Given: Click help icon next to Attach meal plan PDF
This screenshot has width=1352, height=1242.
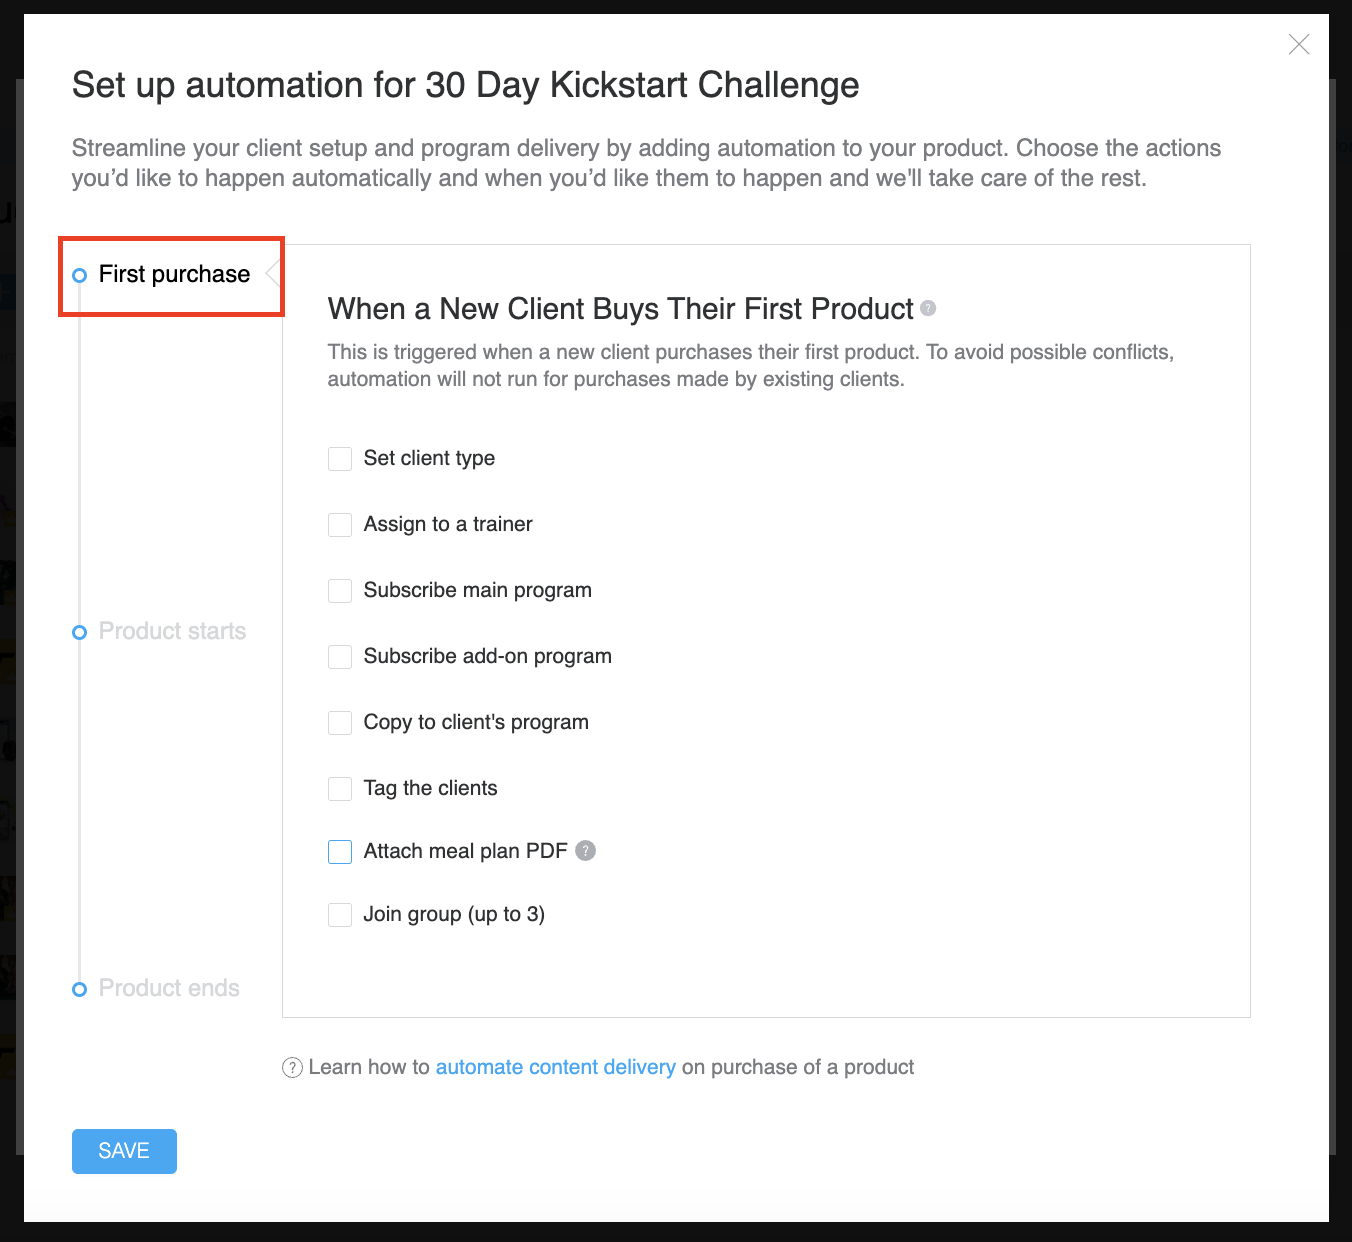Looking at the screenshot, I should pos(586,850).
